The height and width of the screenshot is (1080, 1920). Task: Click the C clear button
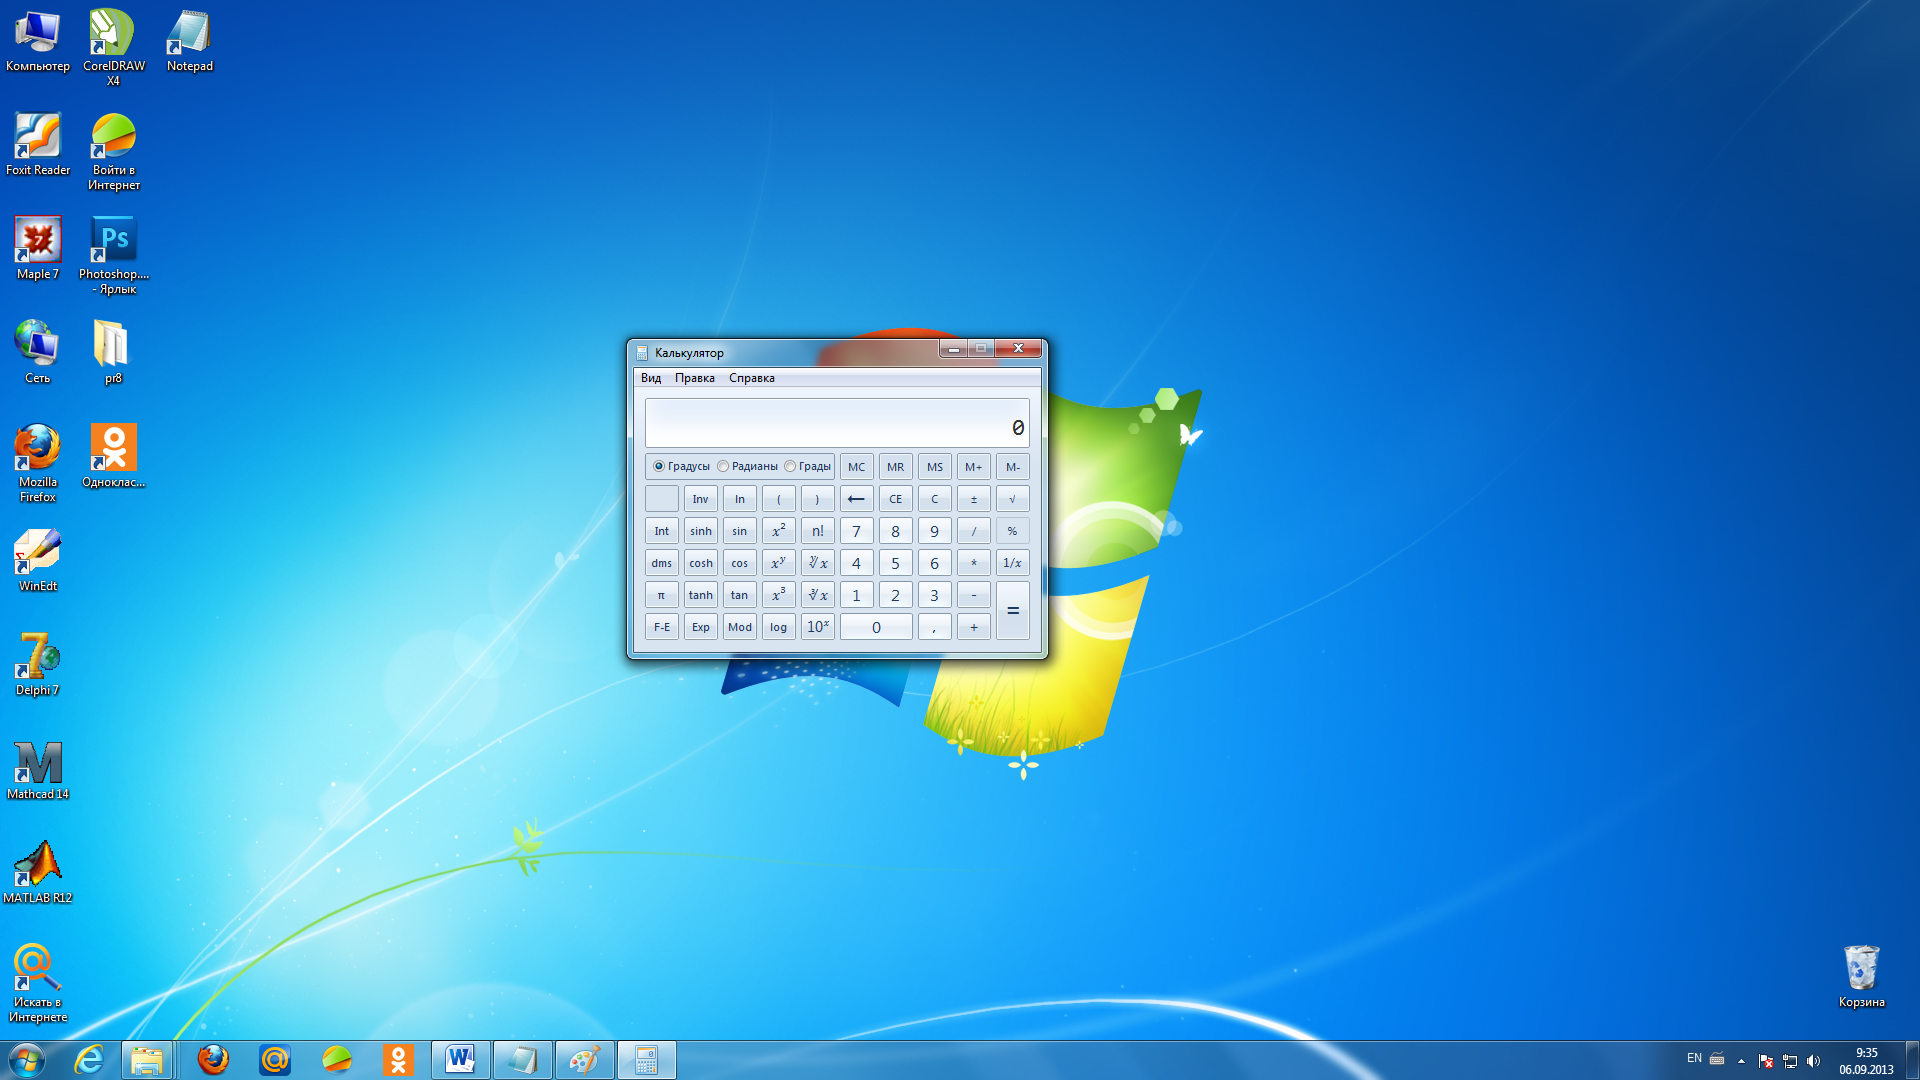coord(934,499)
